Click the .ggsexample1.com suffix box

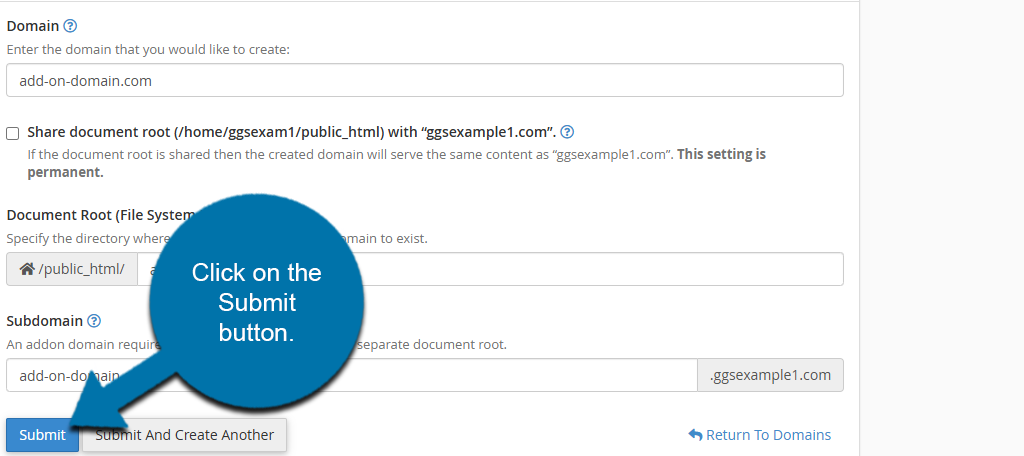click(770, 375)
